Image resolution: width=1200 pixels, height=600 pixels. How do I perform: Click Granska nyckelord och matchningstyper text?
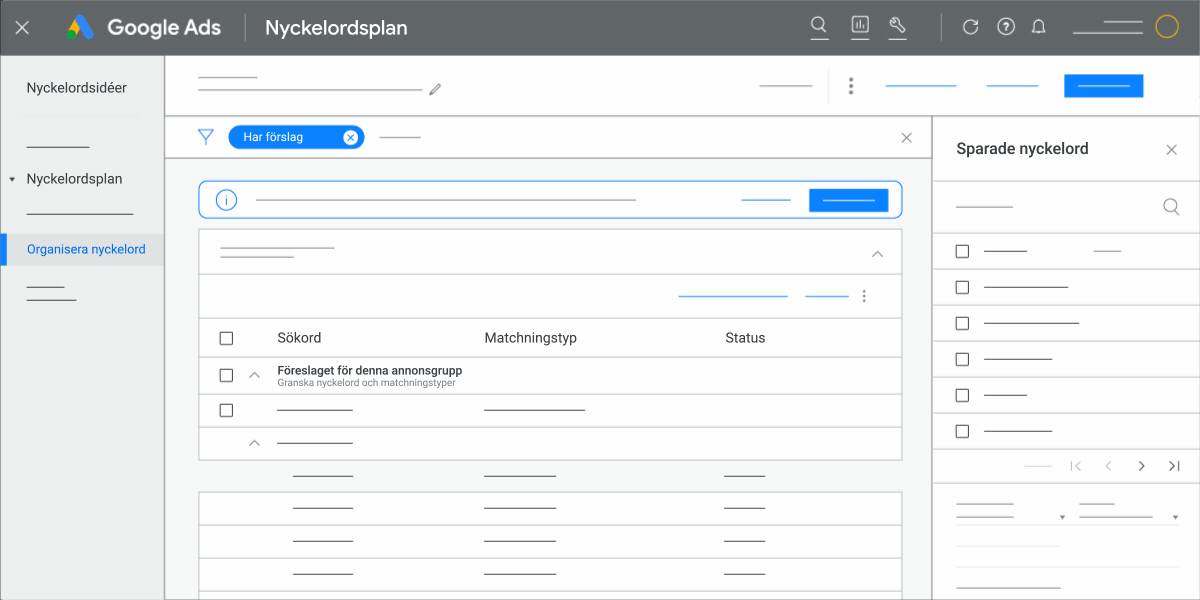click(366, 383)
